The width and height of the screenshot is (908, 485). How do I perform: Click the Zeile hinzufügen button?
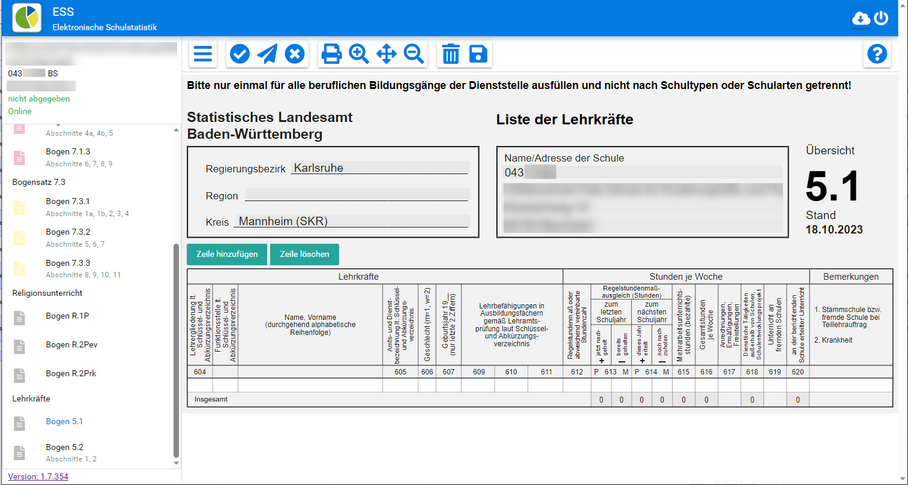coord(227,254)
